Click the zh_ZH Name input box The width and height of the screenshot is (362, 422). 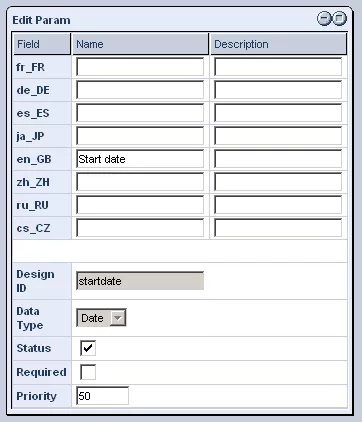point(140,182)
